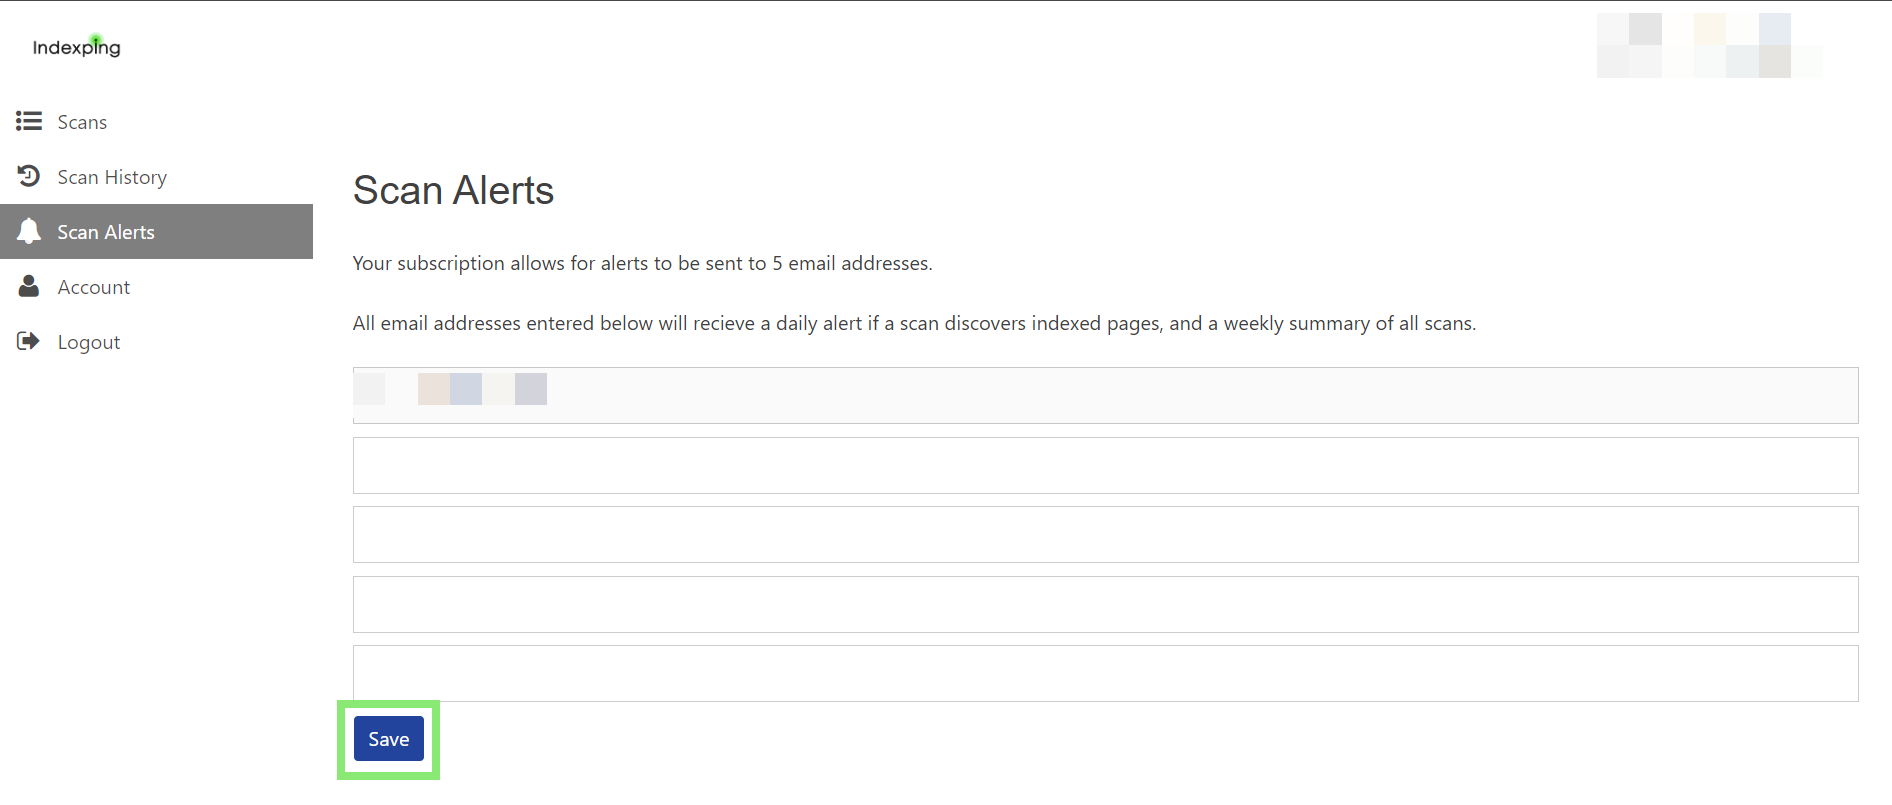Focus the fourth email address field
Image resolution: width=1892 pixels, height=805 pixels.
tap(1105, 604)
